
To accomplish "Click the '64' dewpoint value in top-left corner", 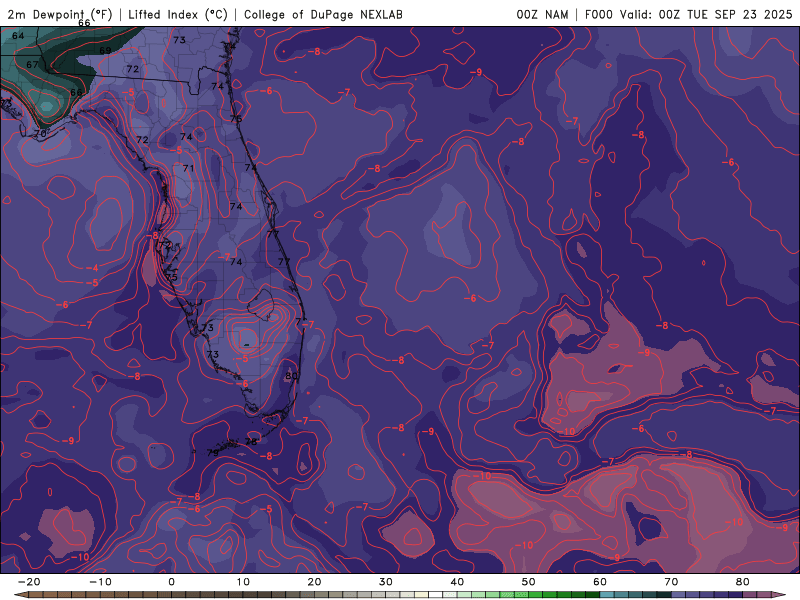I will click(18, 36).
